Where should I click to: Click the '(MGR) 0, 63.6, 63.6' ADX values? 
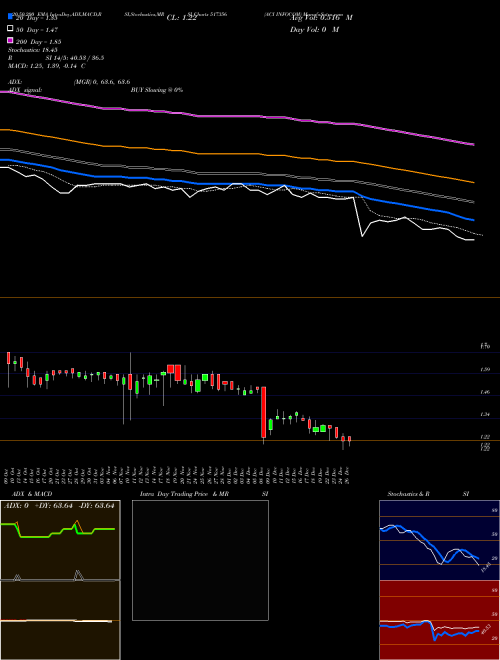coord(102,82)
